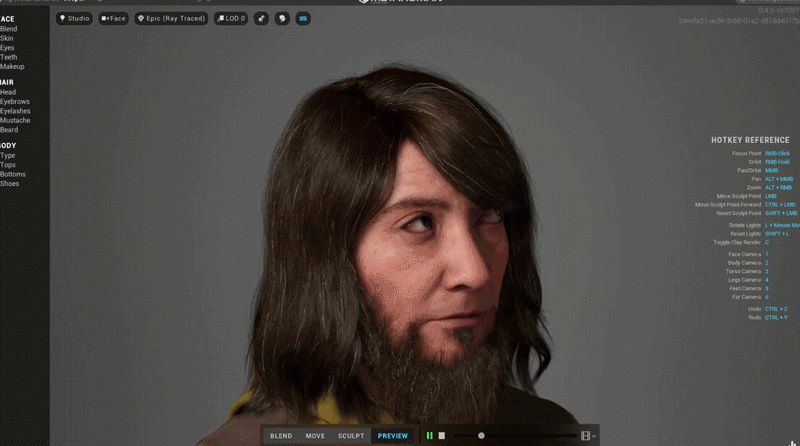Open the Eyes settings

coord(7,48)
